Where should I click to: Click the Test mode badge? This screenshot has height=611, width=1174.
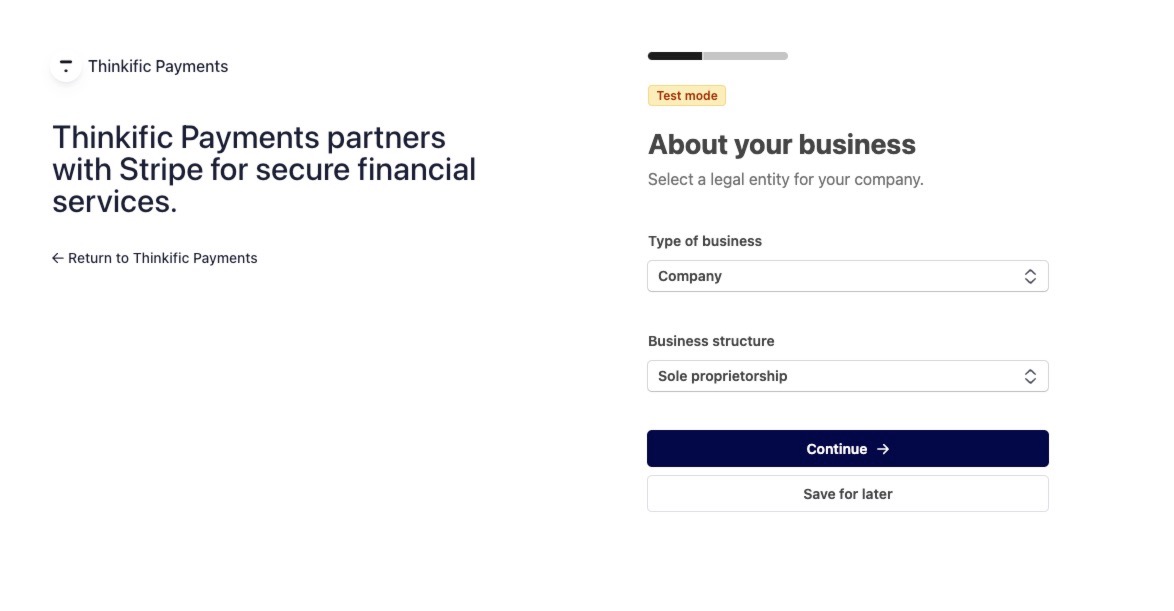pyautogui.click(x=687, y=95)
